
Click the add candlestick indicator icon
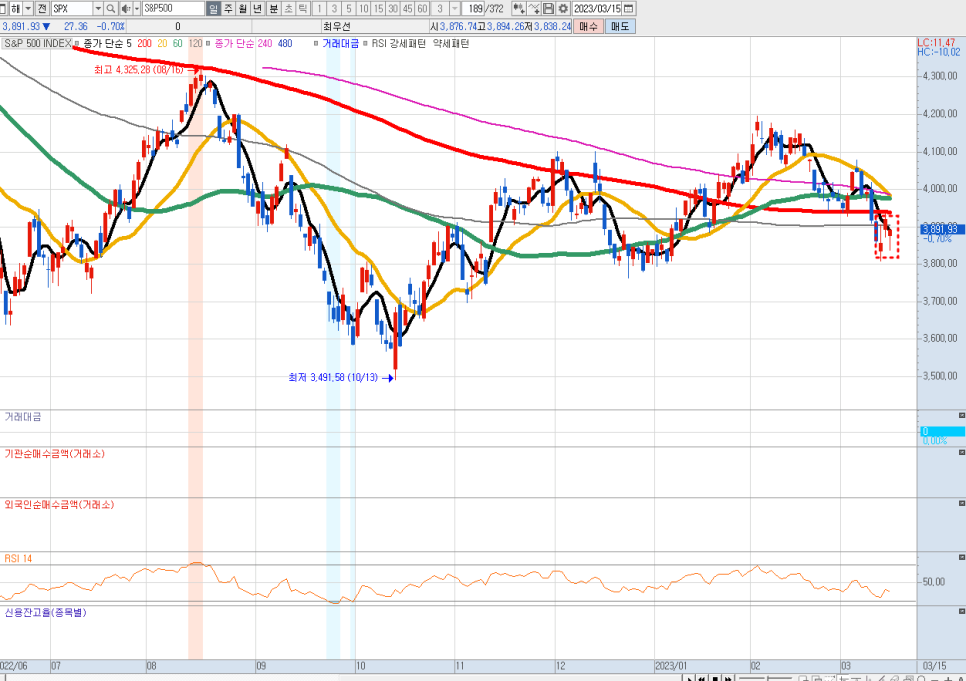tap(519, 9)
